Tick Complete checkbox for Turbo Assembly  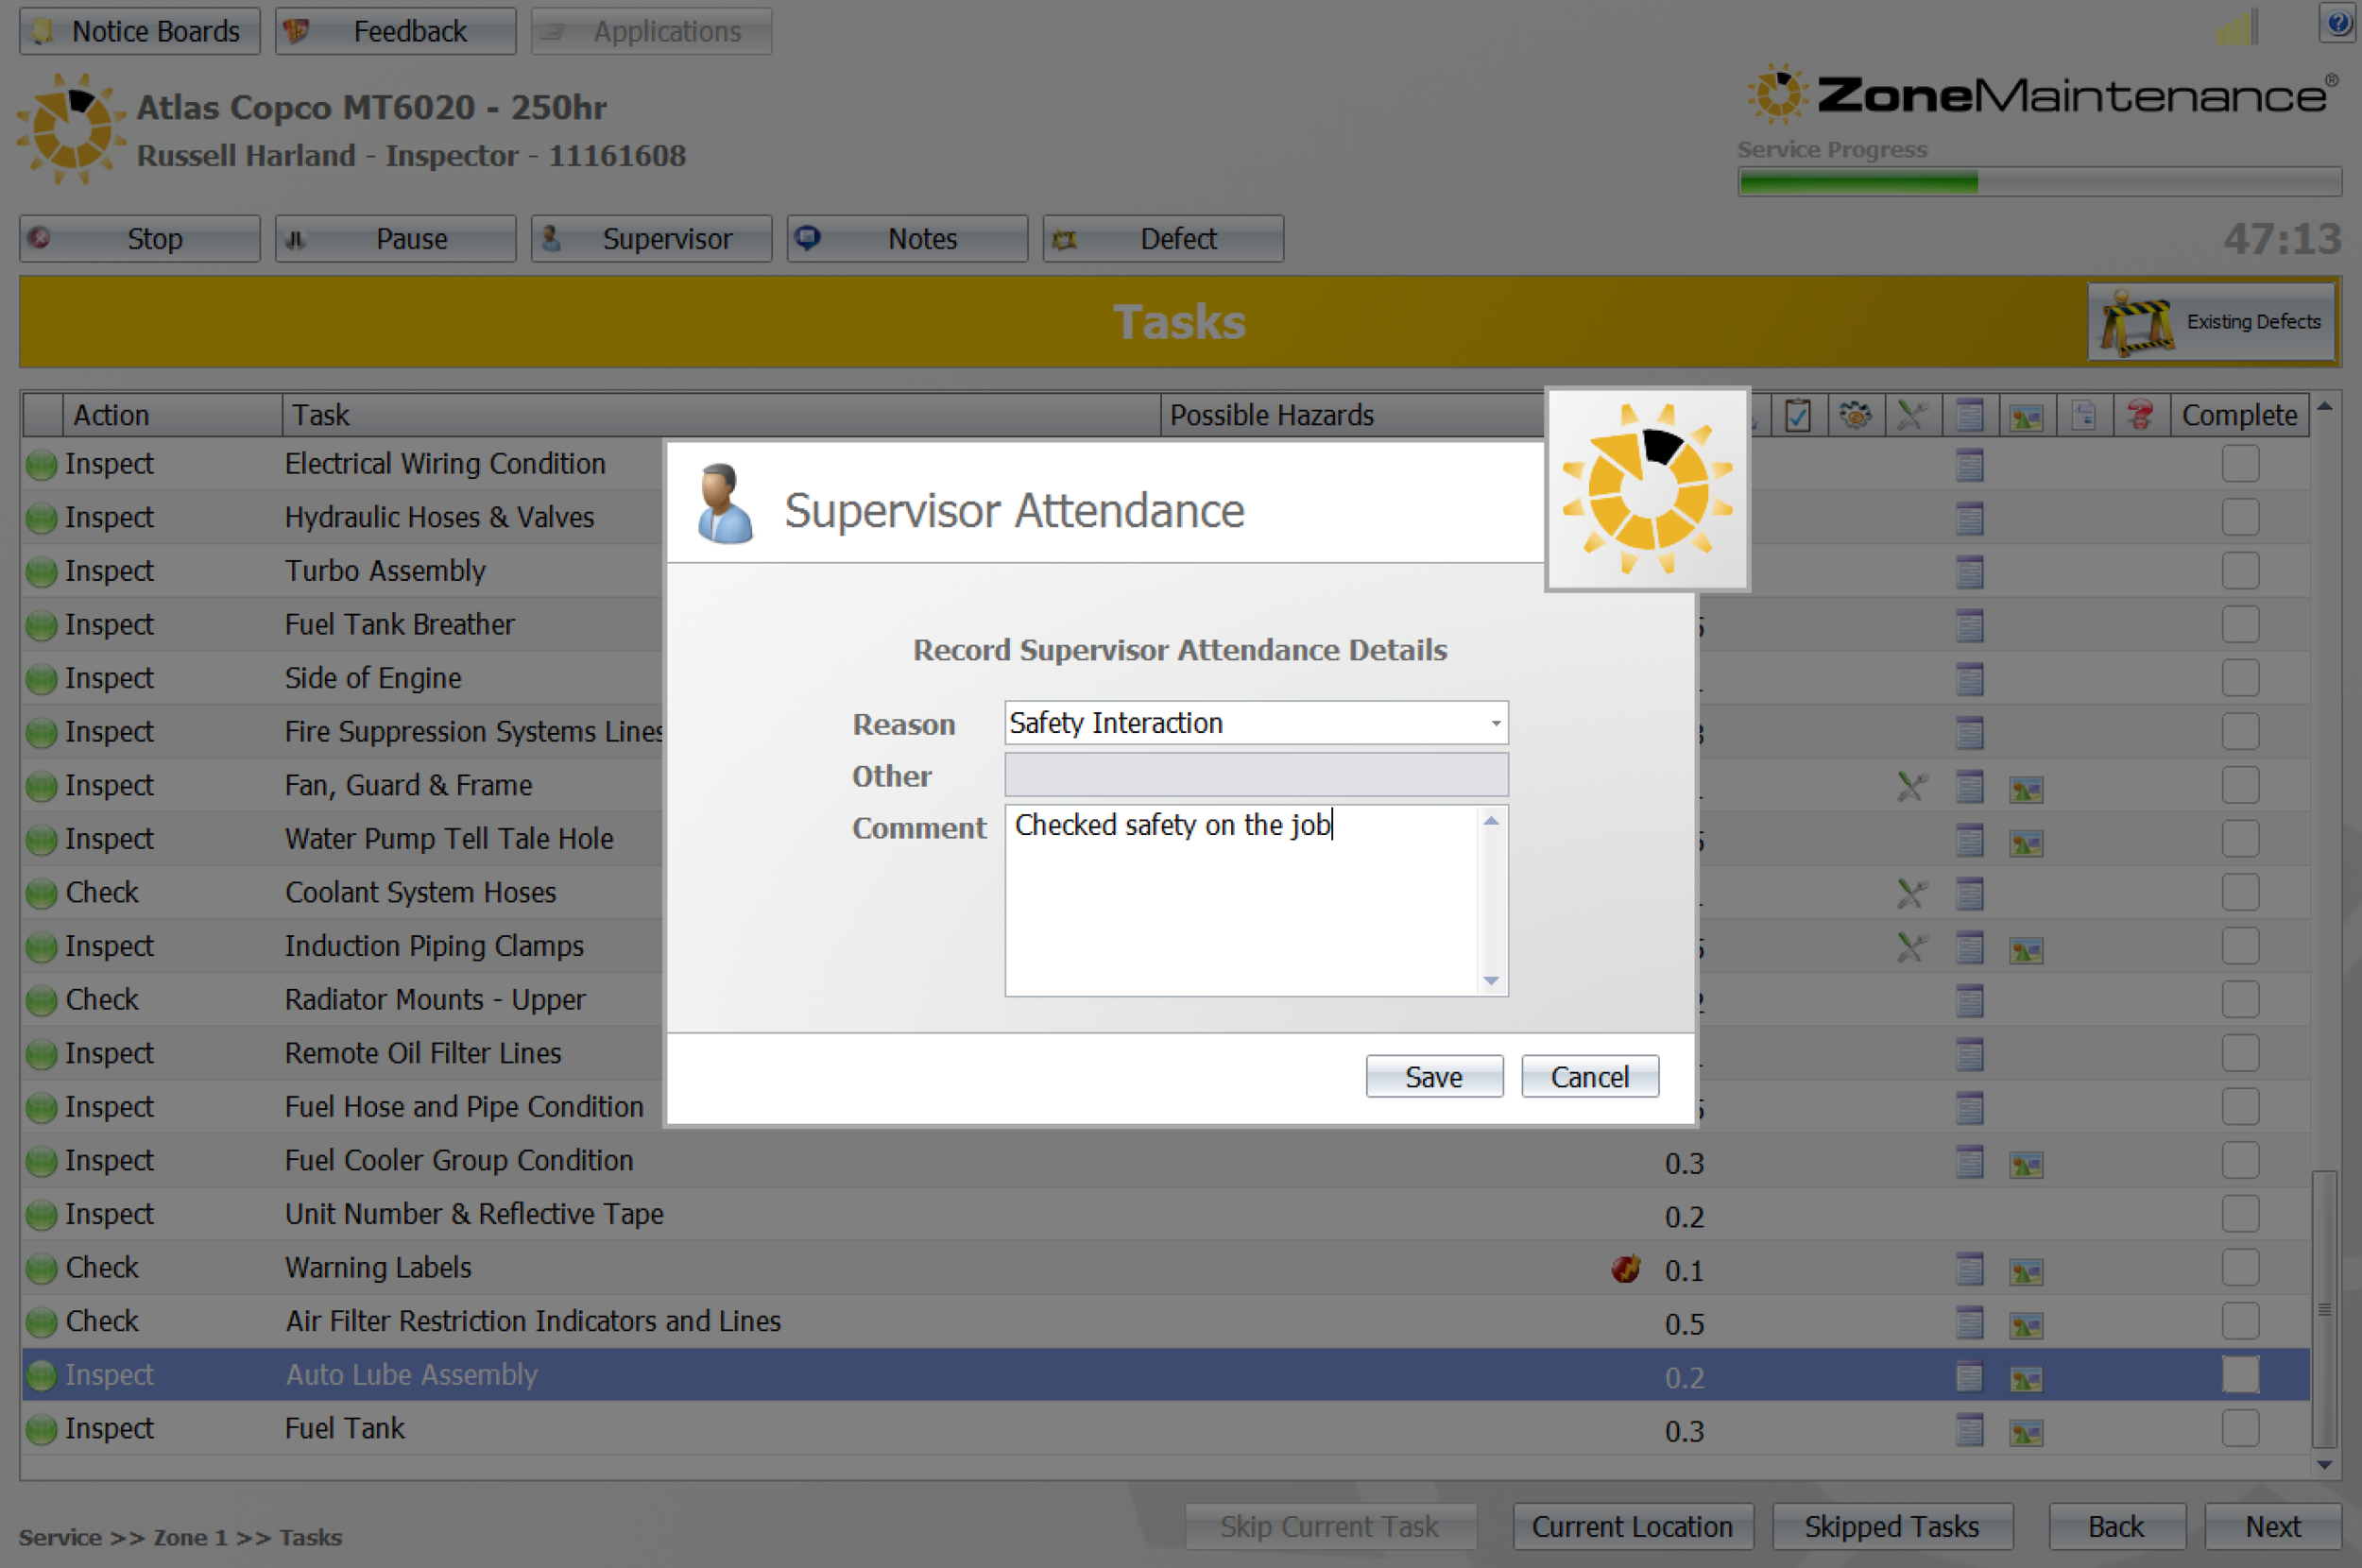point(2240,571)
